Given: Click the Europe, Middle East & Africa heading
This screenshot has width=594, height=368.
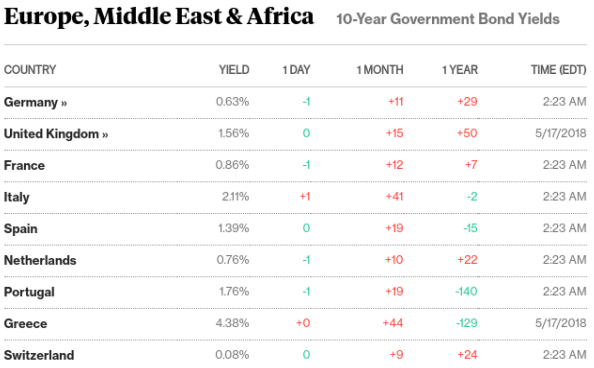Looking at the screenshot, I should (159, 17).
